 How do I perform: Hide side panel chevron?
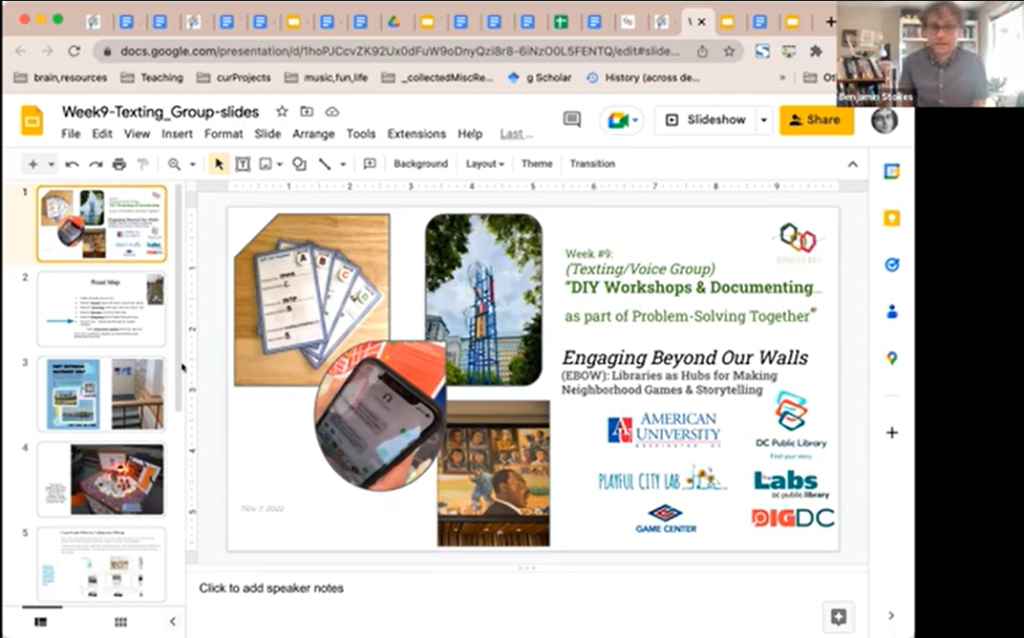pyautogui.click(x=891, y=616)
